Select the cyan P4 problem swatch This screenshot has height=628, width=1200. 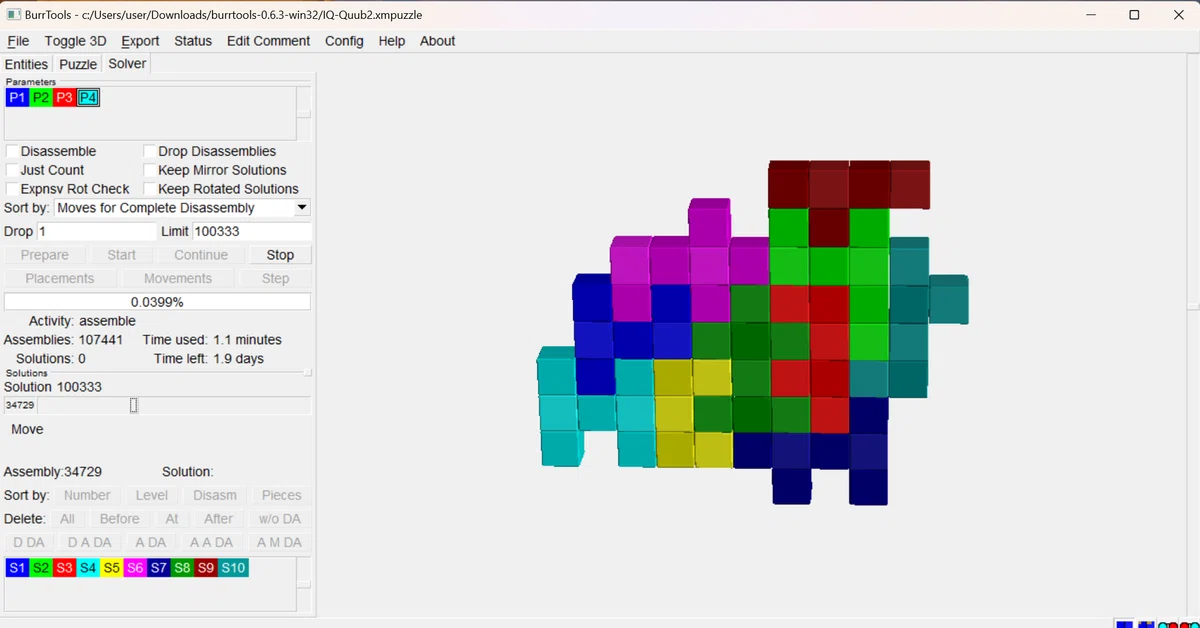(x=89, y=97)
